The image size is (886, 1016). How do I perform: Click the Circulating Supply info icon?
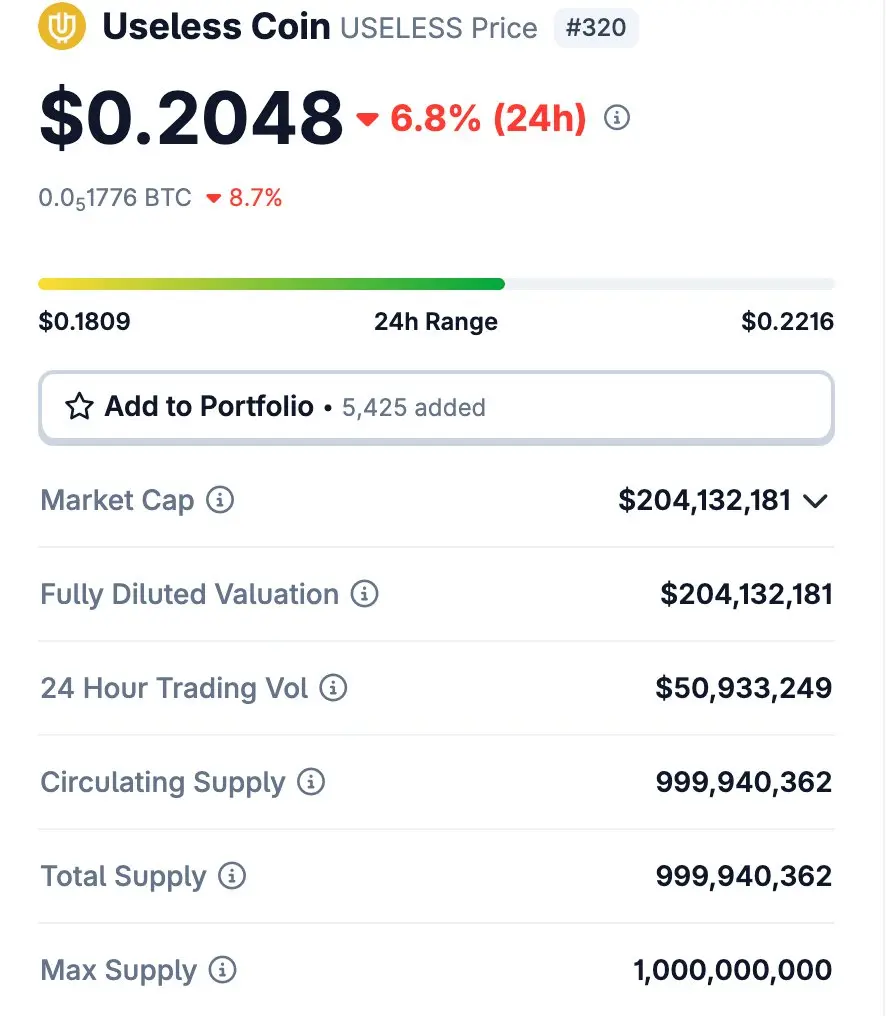(x=310, y=782)
